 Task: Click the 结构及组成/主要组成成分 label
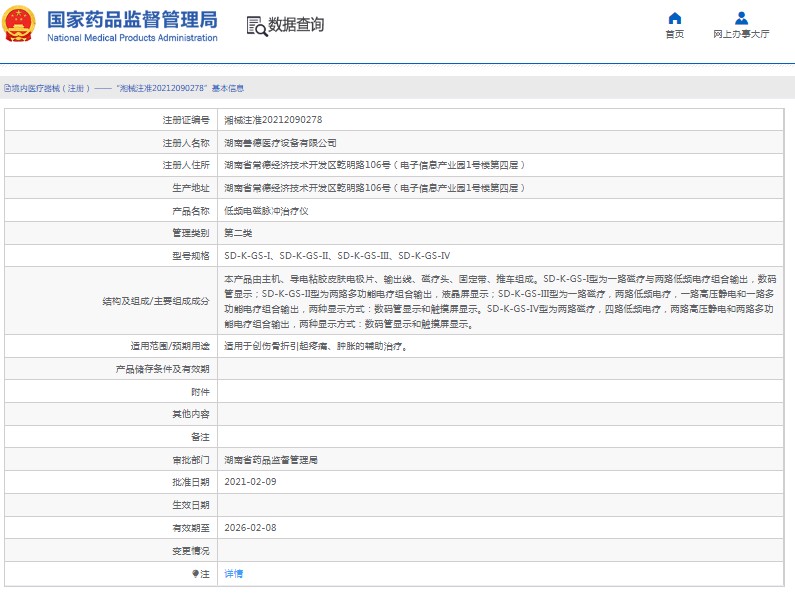(x=156, y=301)
